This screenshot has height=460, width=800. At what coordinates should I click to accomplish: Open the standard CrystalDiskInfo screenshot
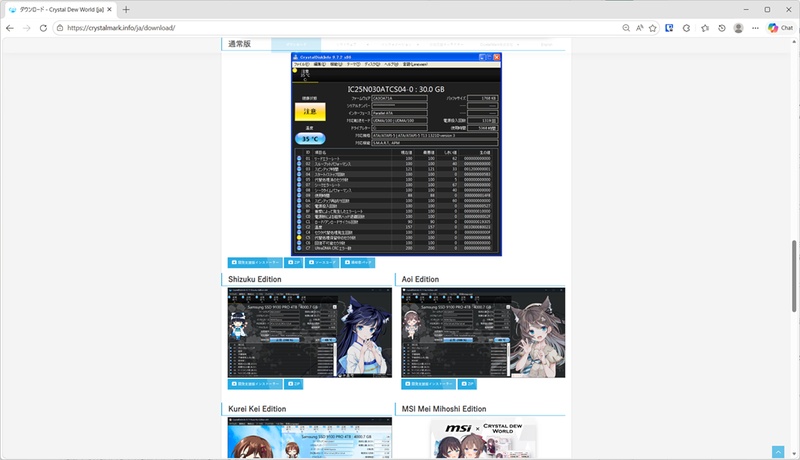[x=396, y=154]
